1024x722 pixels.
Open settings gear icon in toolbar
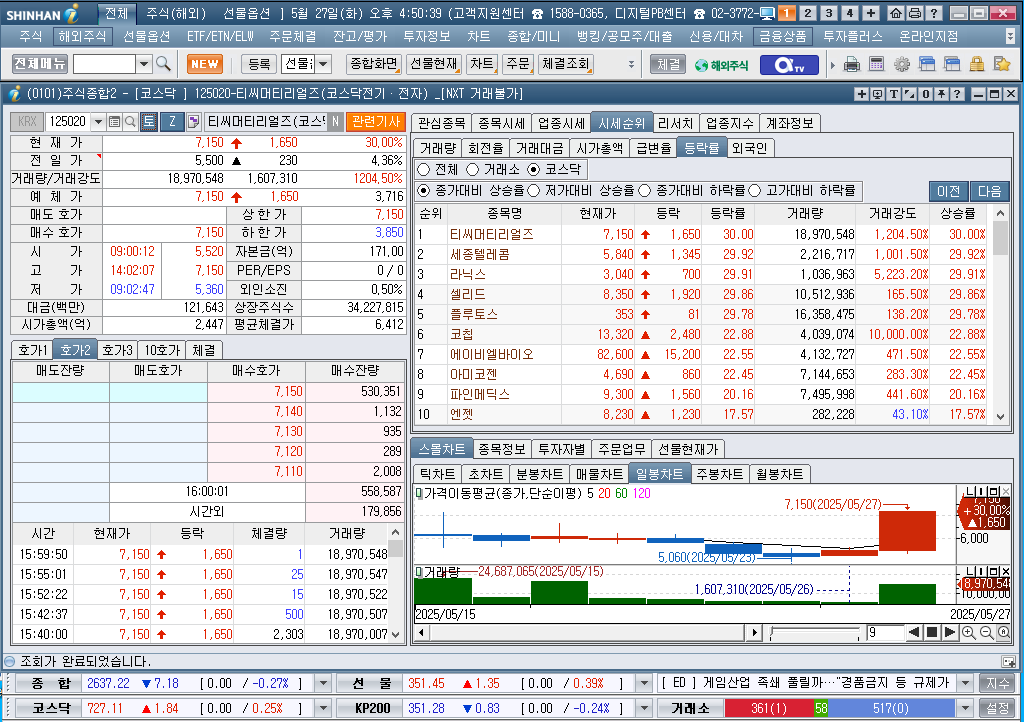coord(902,64)
